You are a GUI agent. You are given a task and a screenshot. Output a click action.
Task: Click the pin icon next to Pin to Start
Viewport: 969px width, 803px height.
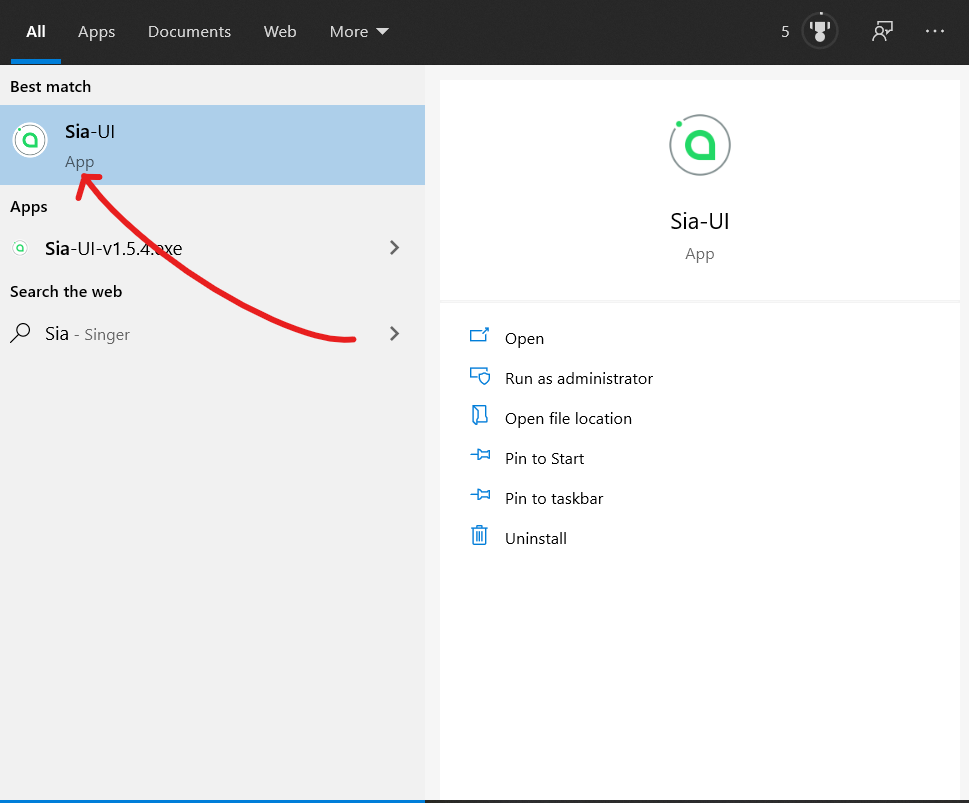click(480, 455)
